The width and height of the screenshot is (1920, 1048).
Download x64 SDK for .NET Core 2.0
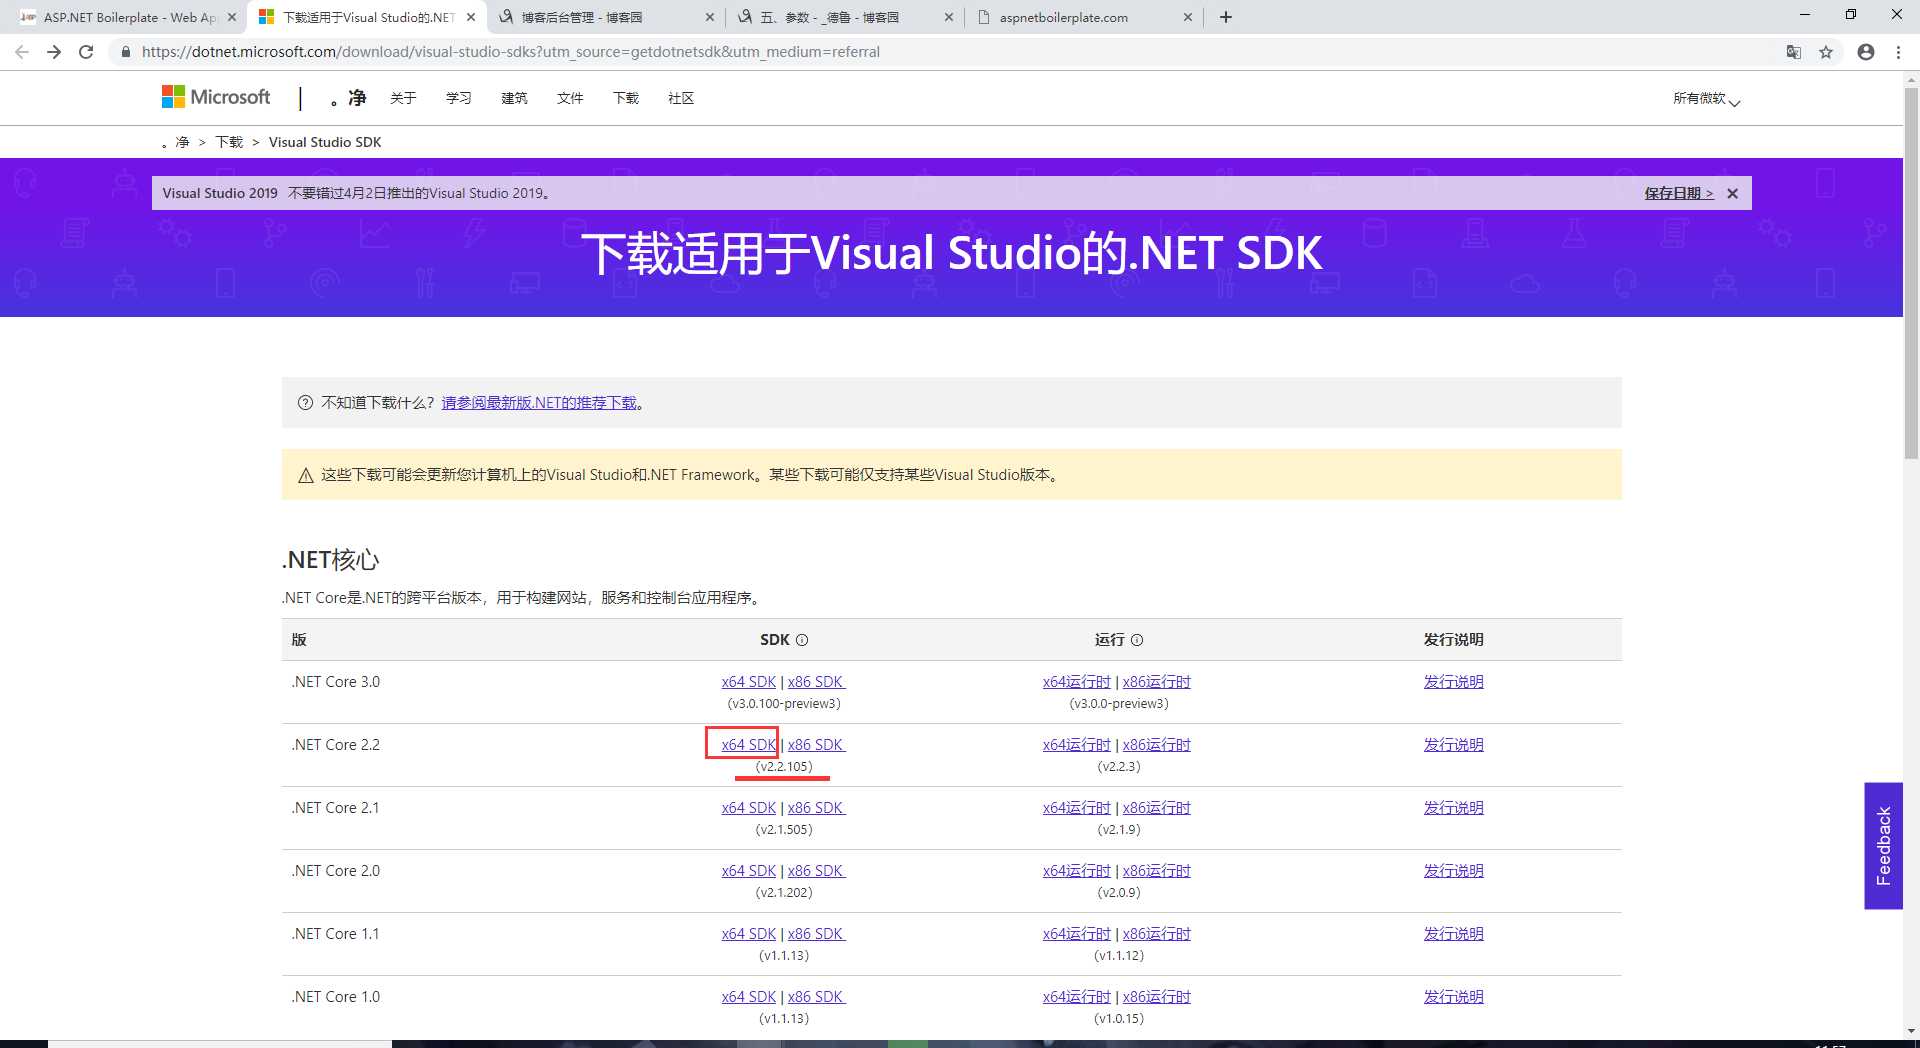pos(749,871)
